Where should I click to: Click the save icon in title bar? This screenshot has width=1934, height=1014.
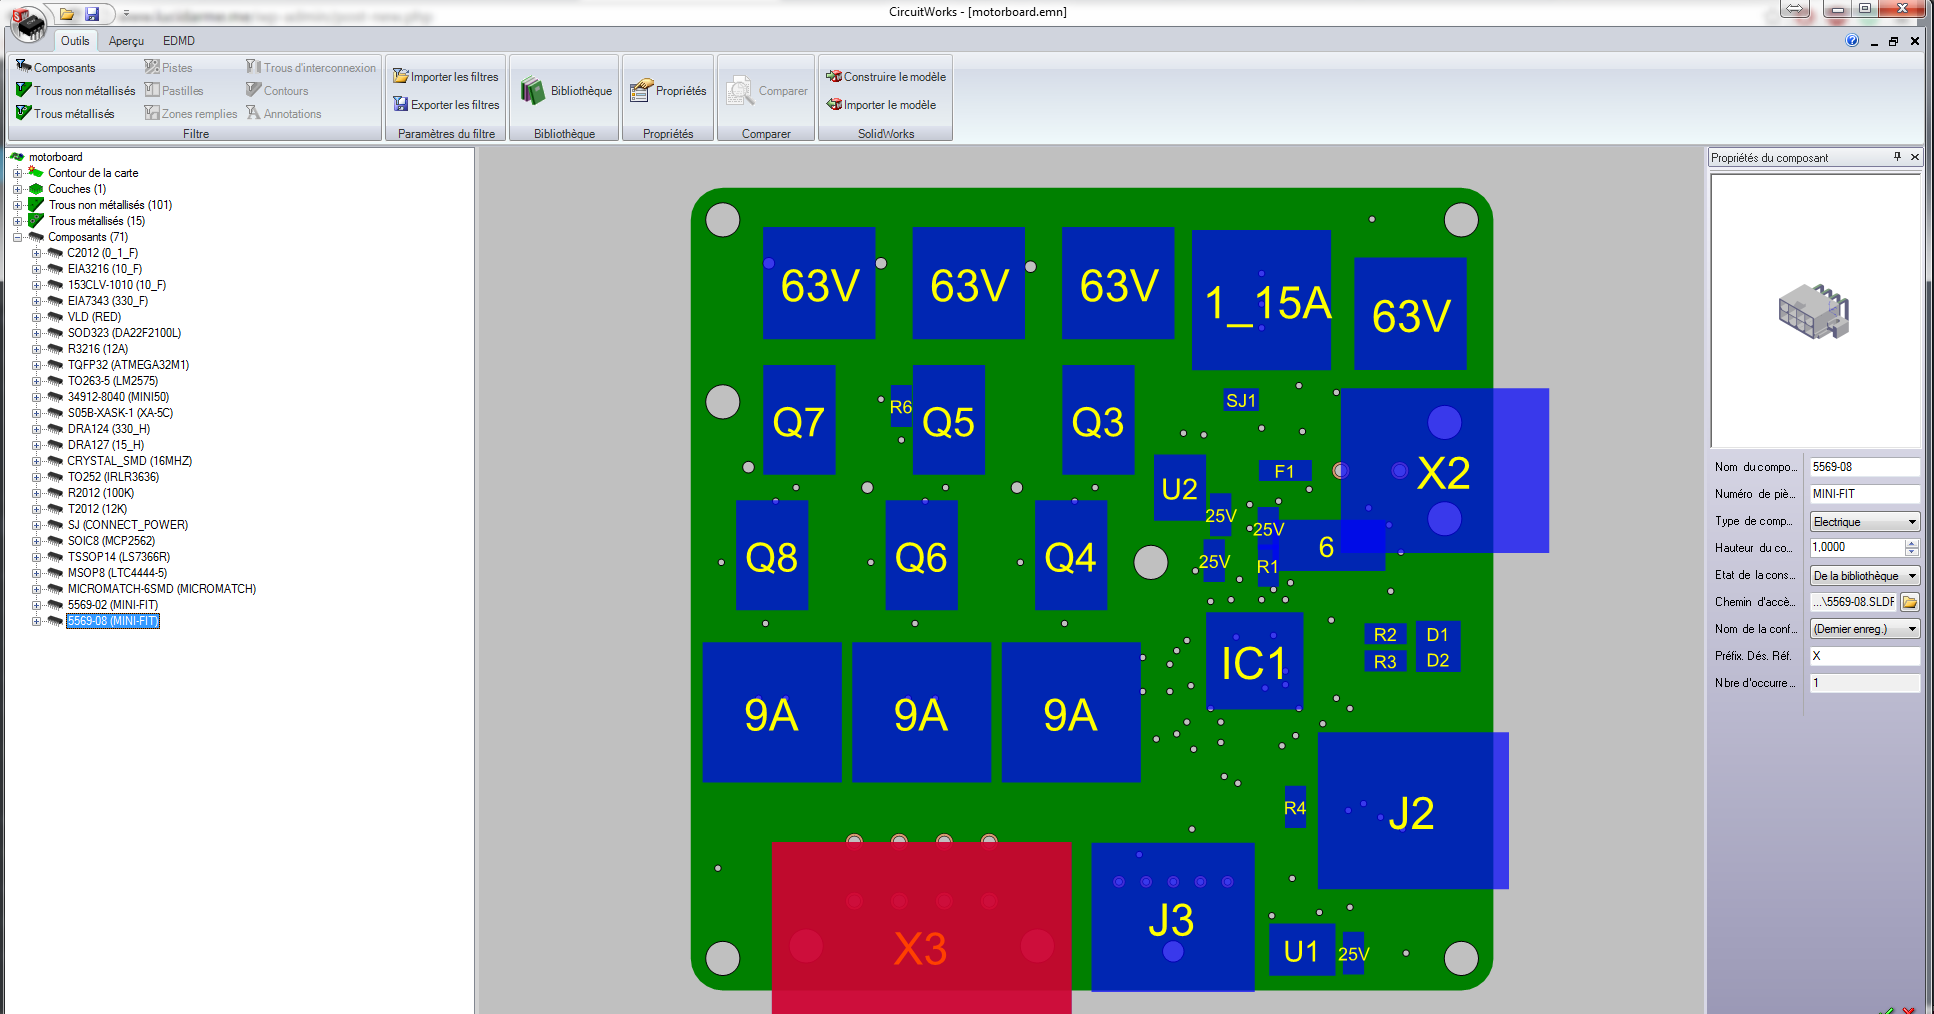[92, 13]
